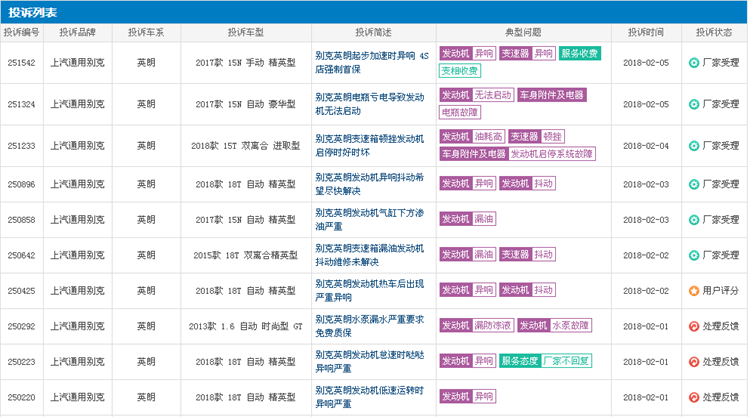Click the red 处理反馈 icon in row 250220
The image size is (750, 417).
tap(694, 397)
